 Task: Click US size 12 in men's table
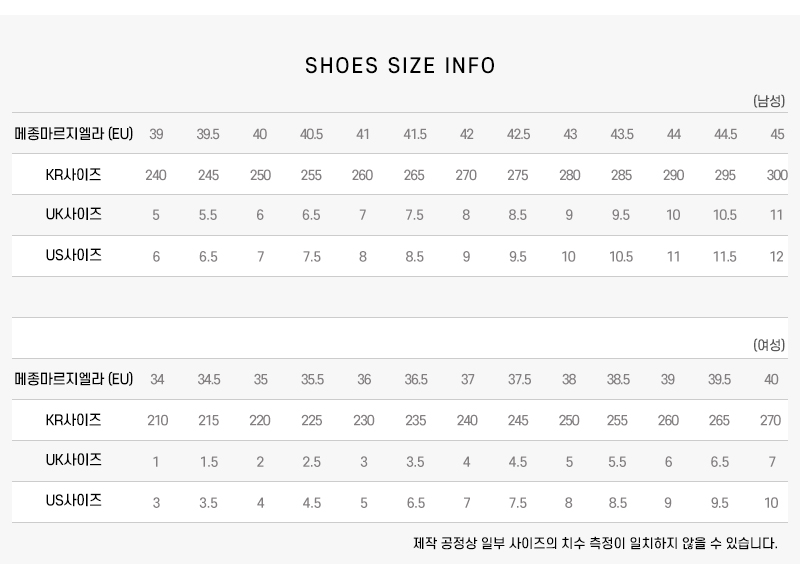coord(777,257)
